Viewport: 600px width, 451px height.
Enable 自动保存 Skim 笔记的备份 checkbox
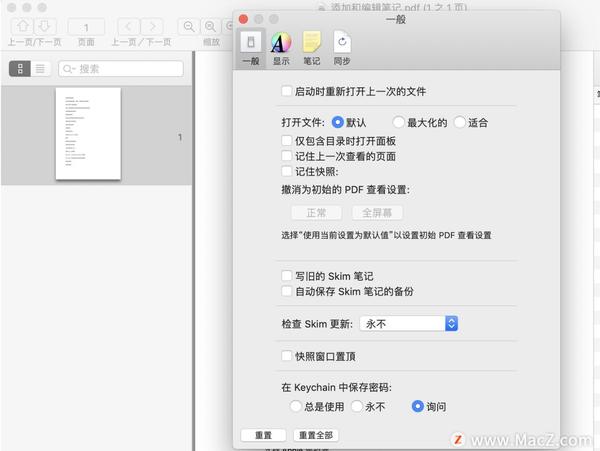287,291
